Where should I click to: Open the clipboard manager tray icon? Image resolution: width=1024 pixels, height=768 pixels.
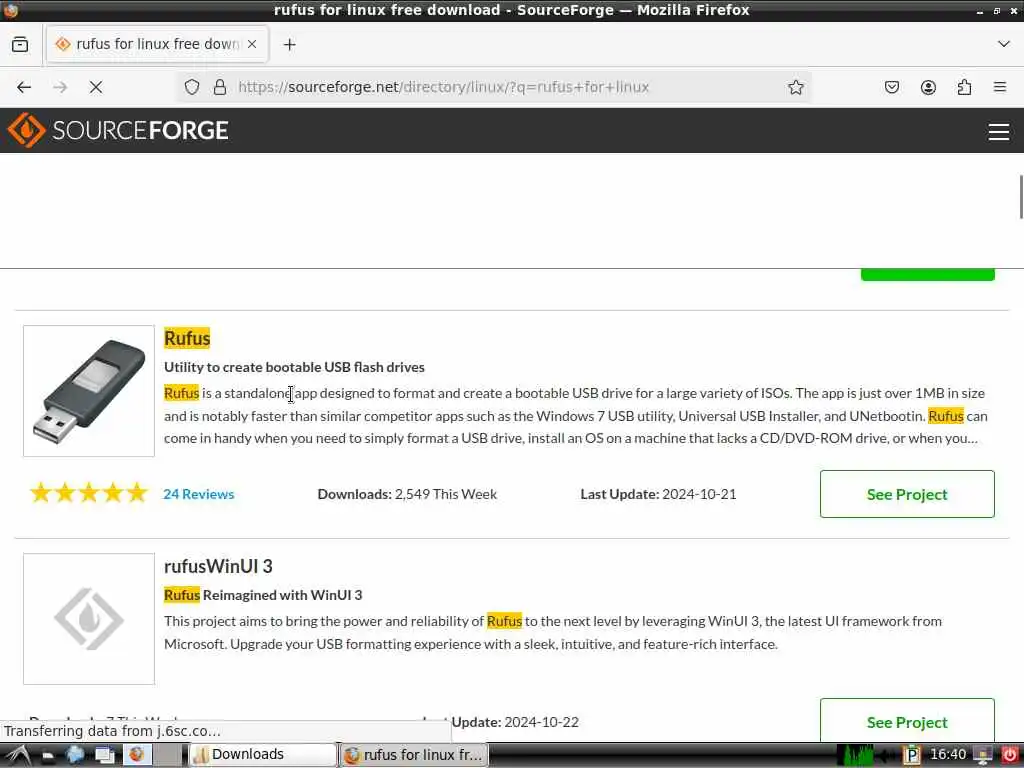coord(912,756)
